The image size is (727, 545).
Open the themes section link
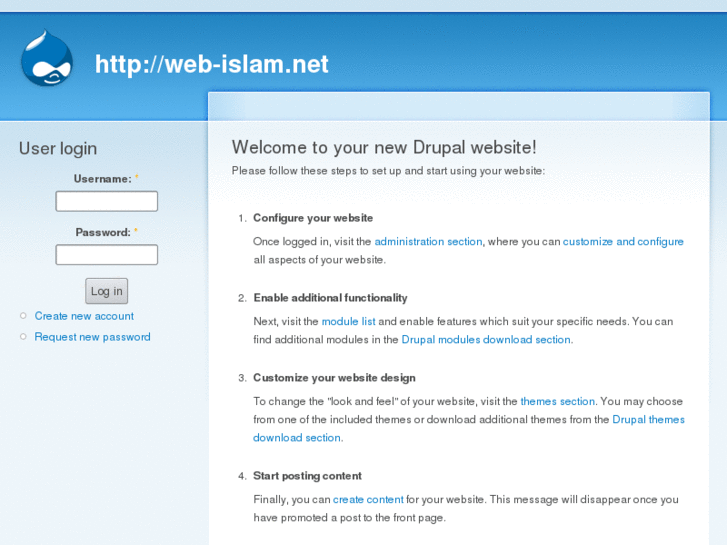(x=557, y=401)
